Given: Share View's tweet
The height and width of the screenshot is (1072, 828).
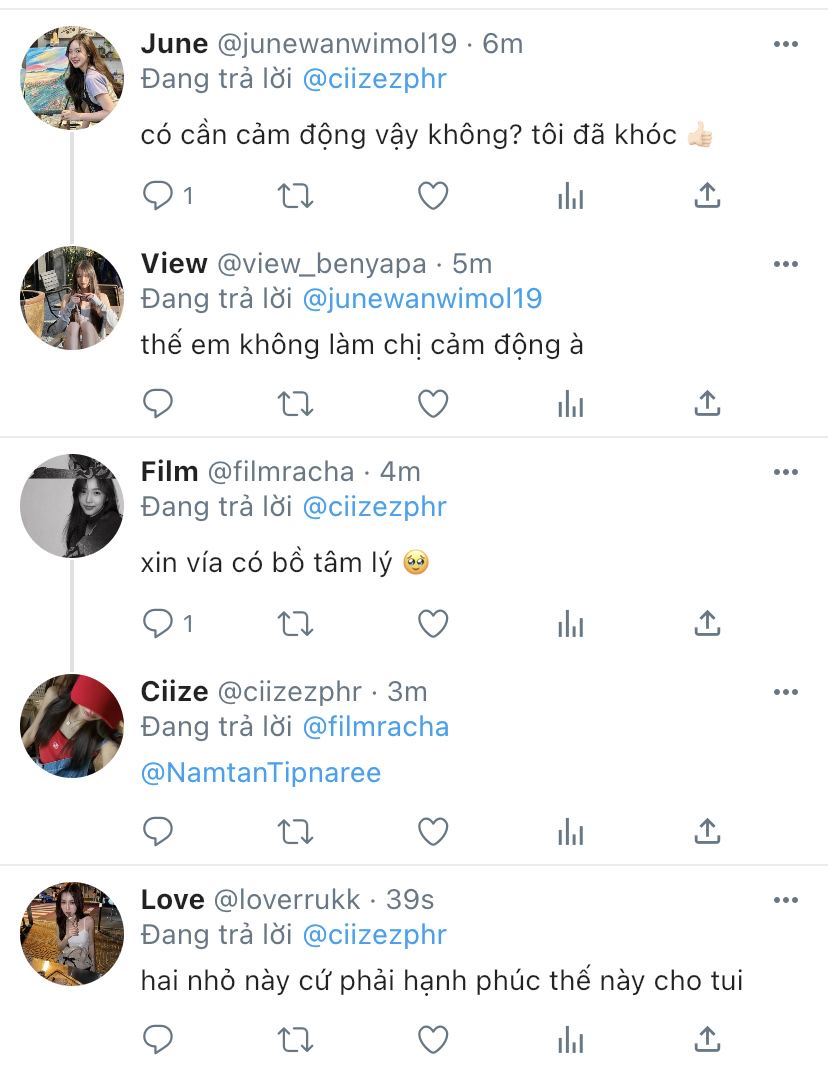Looking at the screenshot, I should [707, 403].
